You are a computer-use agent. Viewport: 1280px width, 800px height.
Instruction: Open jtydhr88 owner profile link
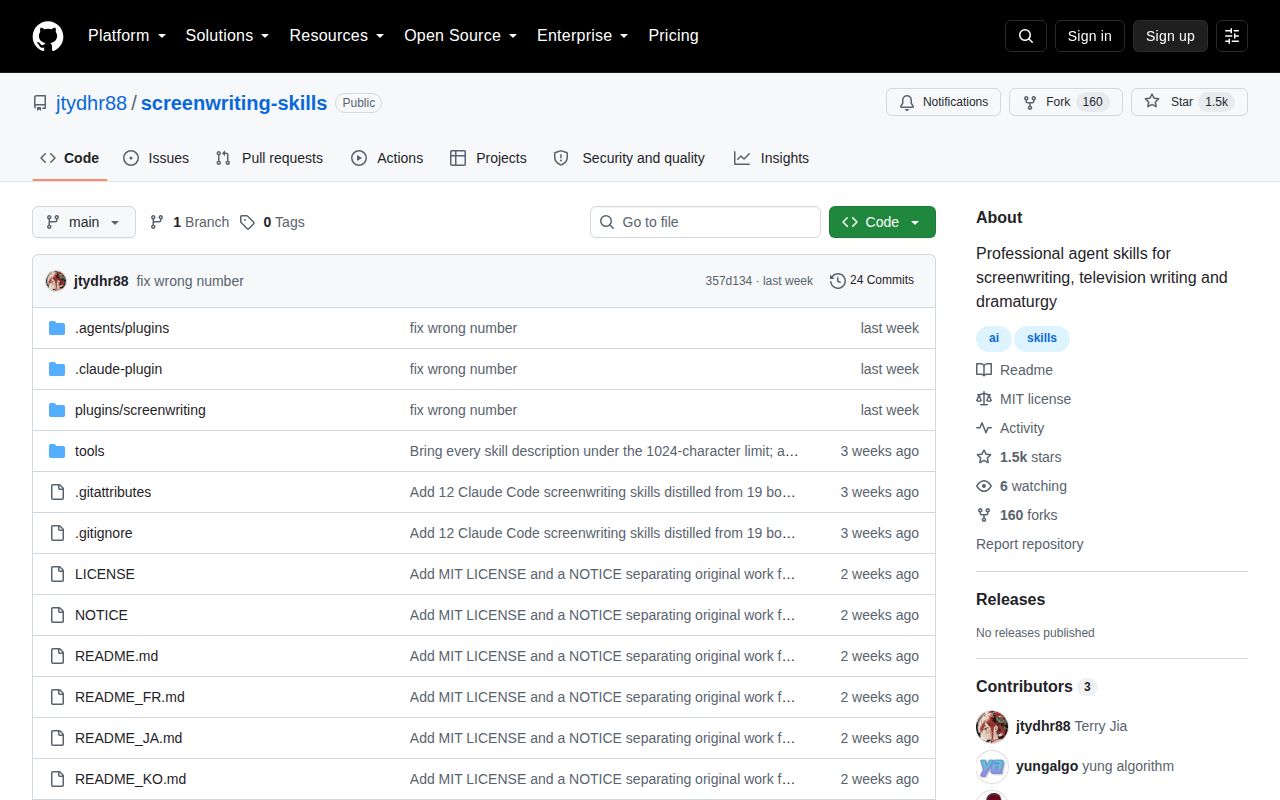91,103
